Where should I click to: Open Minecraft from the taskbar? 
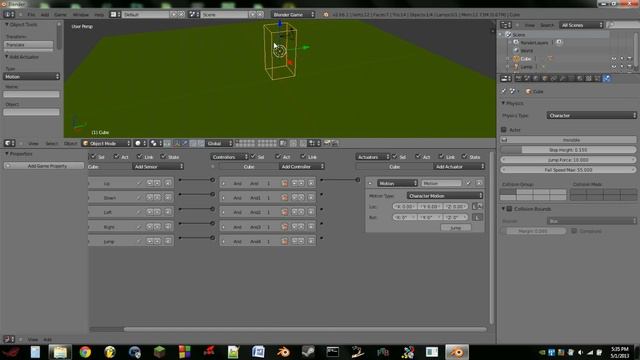click(x=159, y=352)
